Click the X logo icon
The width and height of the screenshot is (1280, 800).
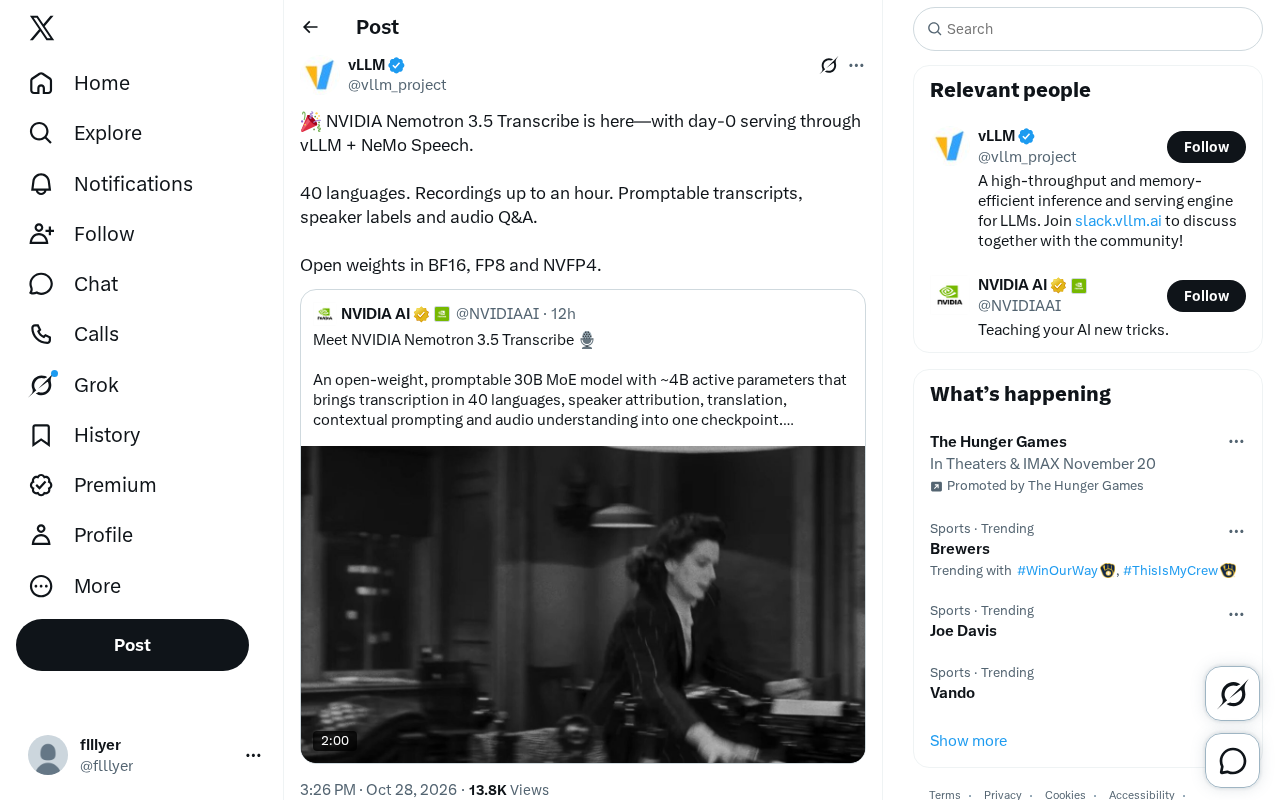[x=42, y=28]
